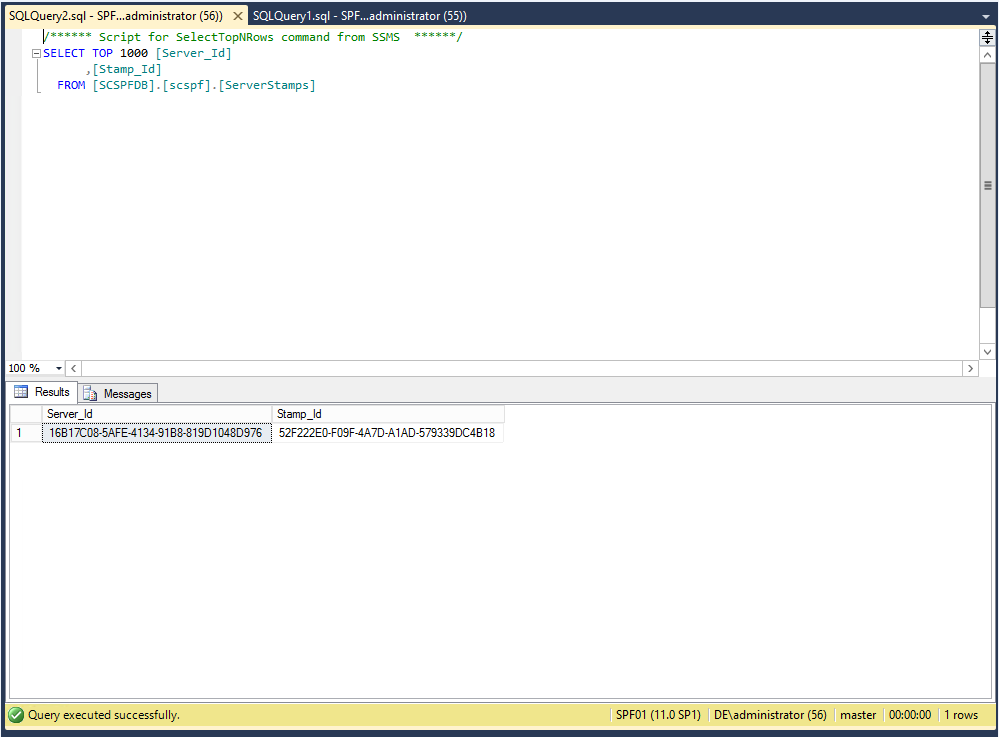999x737 pixels.
Task: Click the editor scroll up arrow
Action: pyautogui.click(x=987, y=56)
